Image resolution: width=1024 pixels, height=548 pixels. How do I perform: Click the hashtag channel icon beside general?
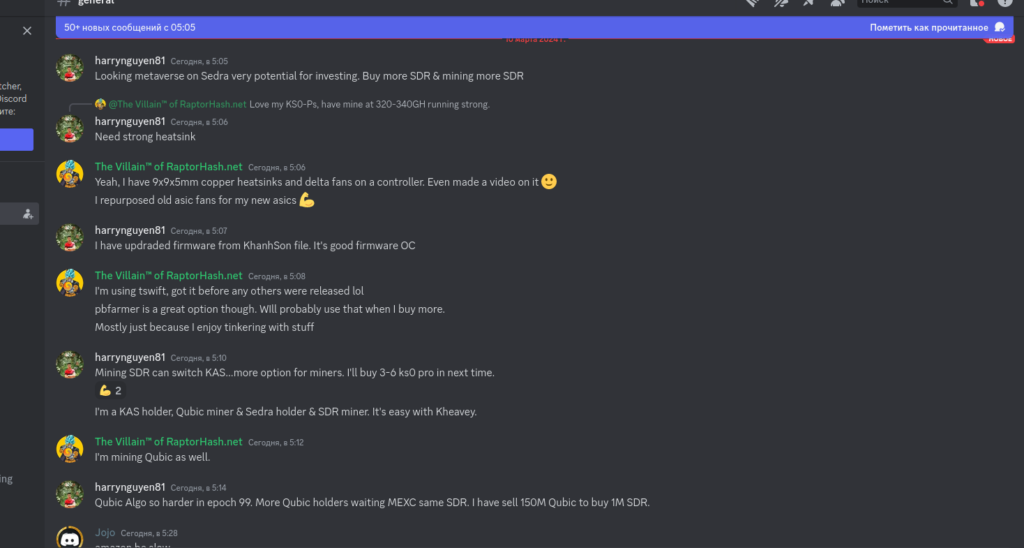(63, 3)
